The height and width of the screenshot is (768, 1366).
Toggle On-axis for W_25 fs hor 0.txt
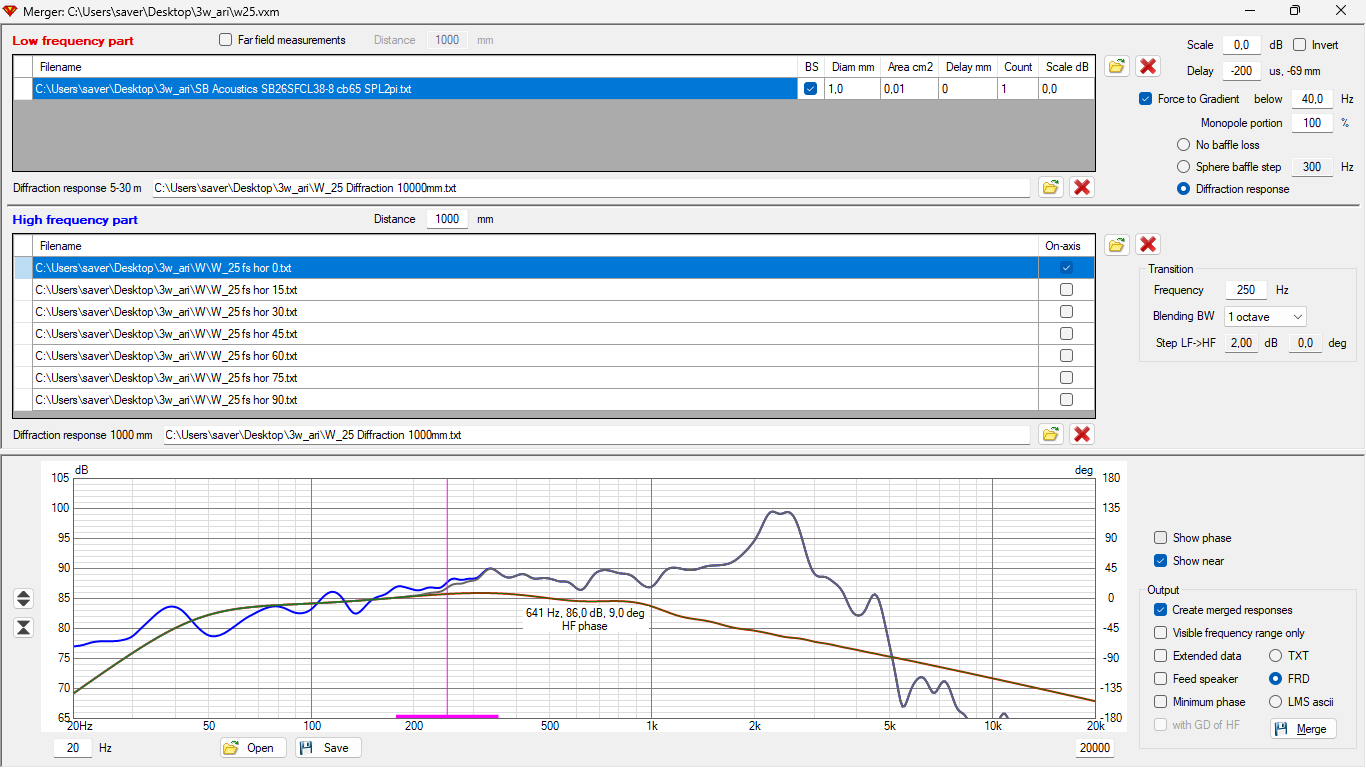1066,268
